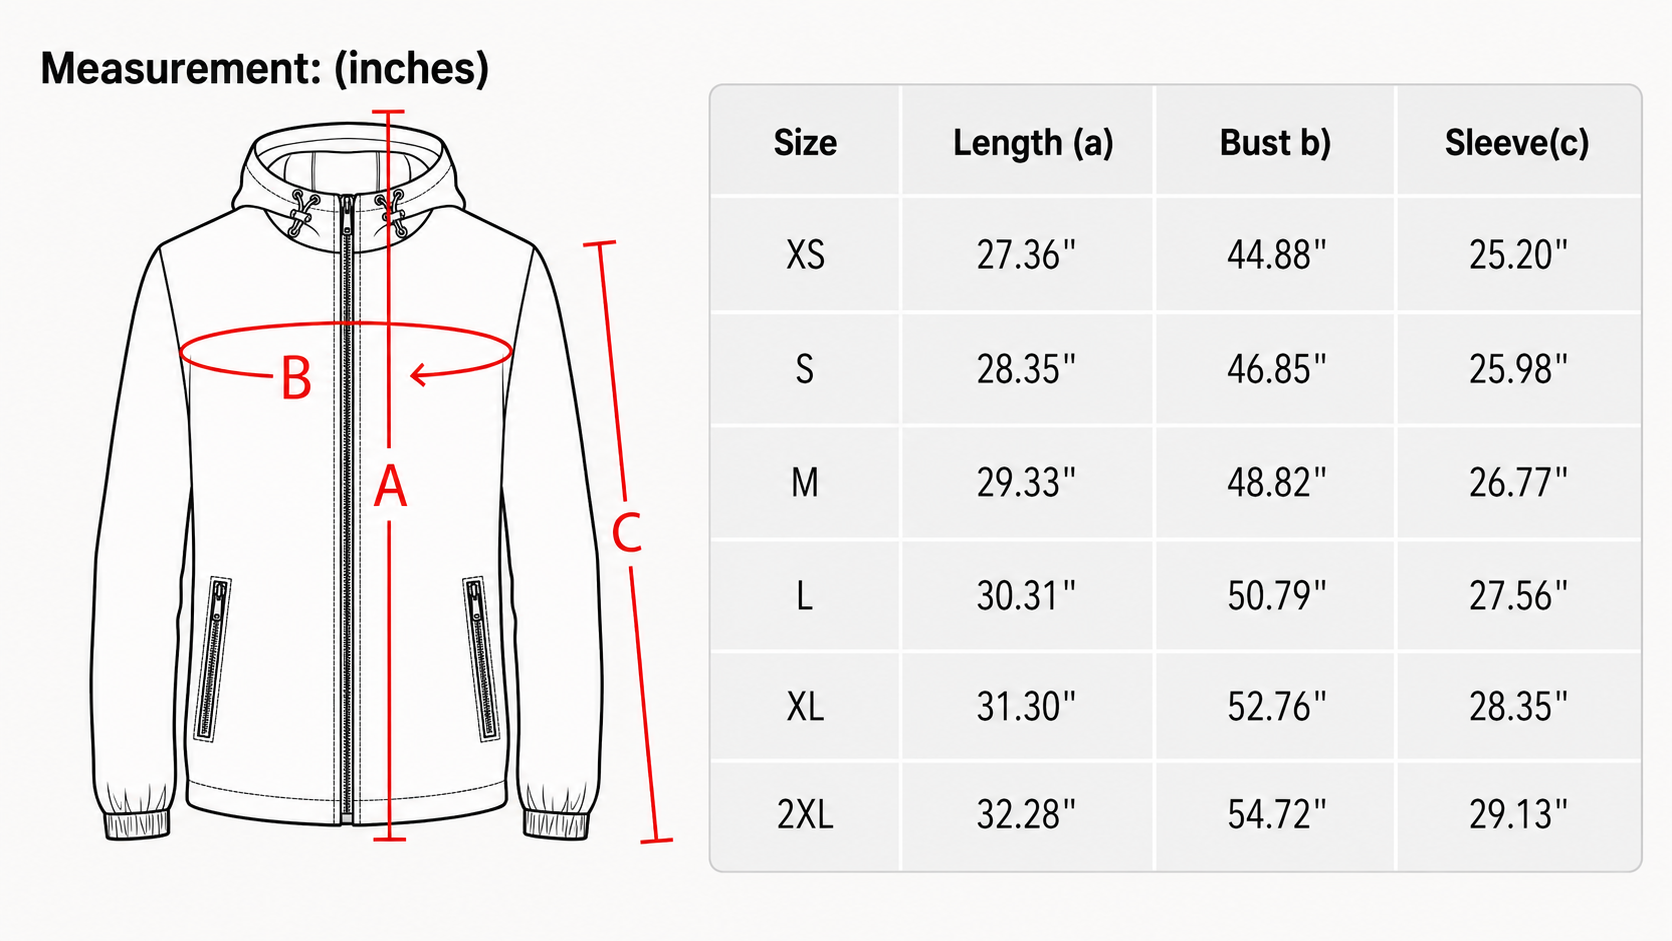
Task: Select the 2XL size row label
Action: (x=805, y=814)
